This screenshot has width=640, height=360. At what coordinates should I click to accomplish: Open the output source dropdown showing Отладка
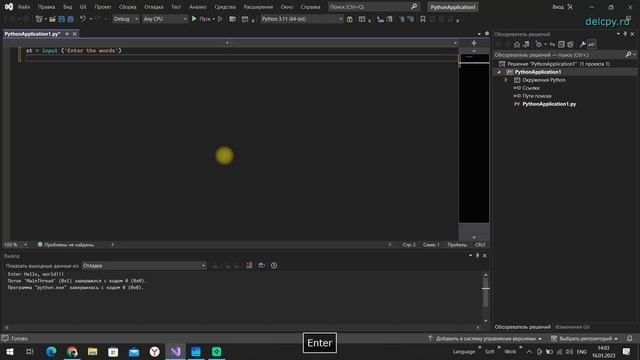(144, 266)
